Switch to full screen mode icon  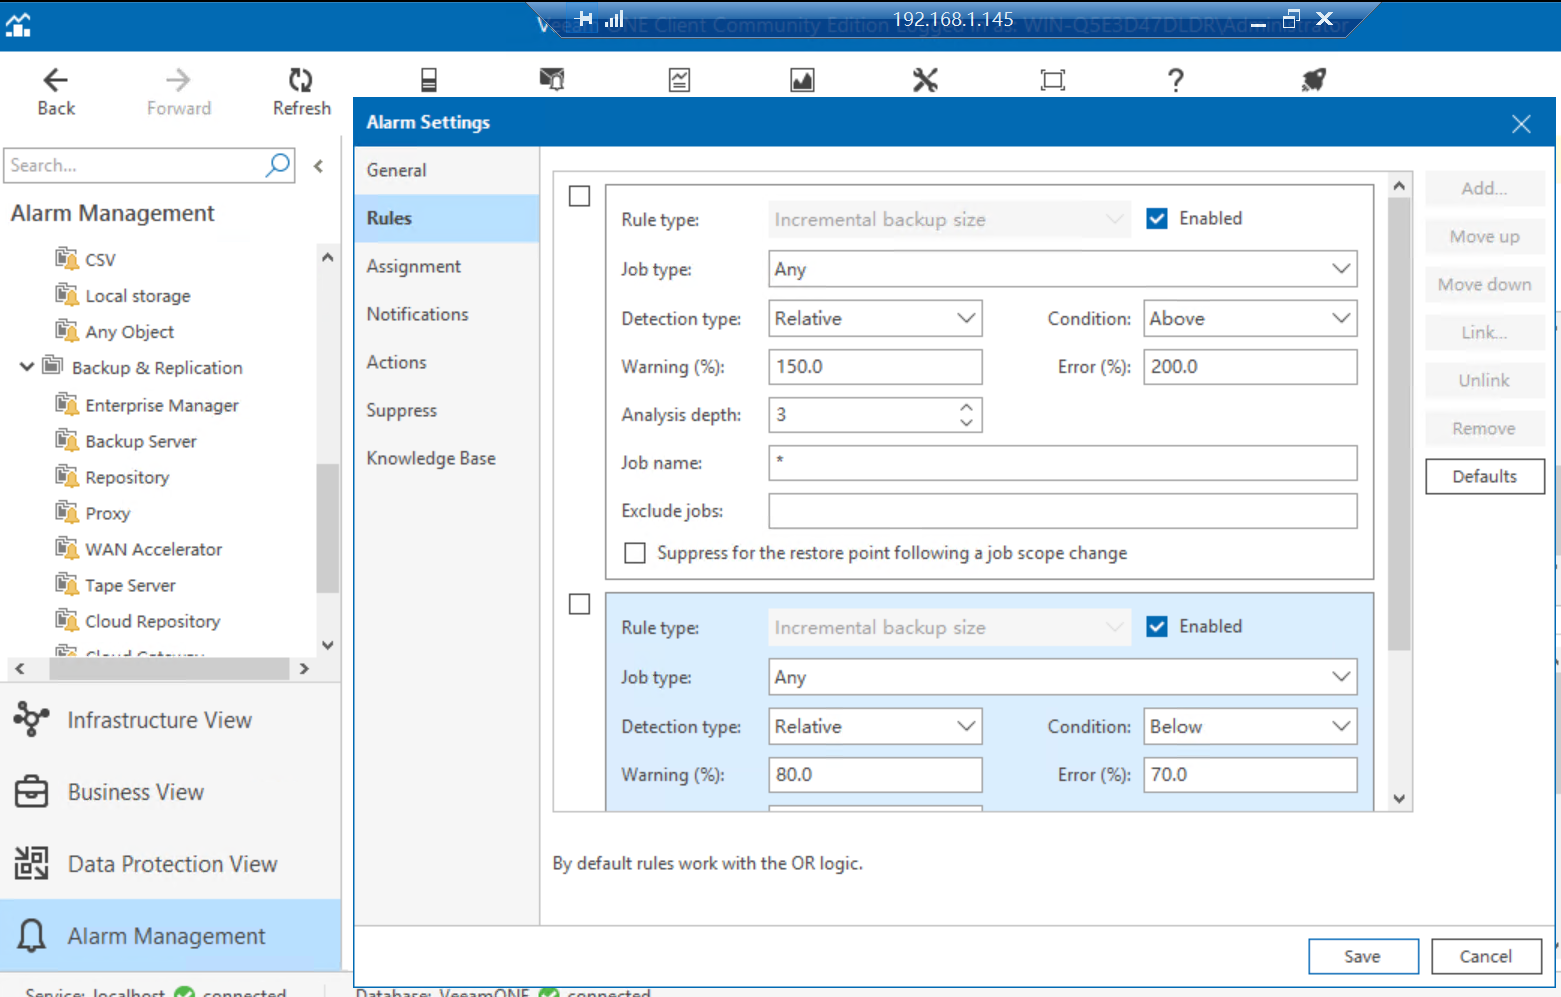pyautogui.click(x=1053, y=80)
